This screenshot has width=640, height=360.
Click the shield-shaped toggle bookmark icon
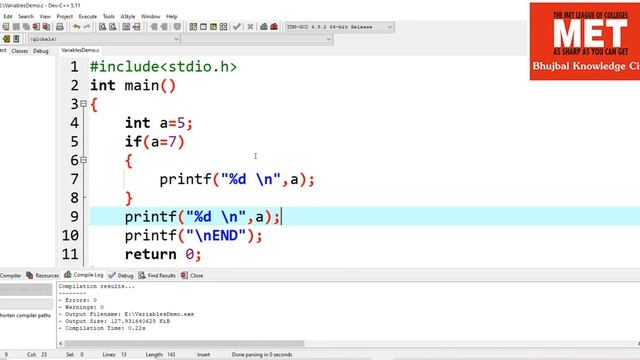177,27
